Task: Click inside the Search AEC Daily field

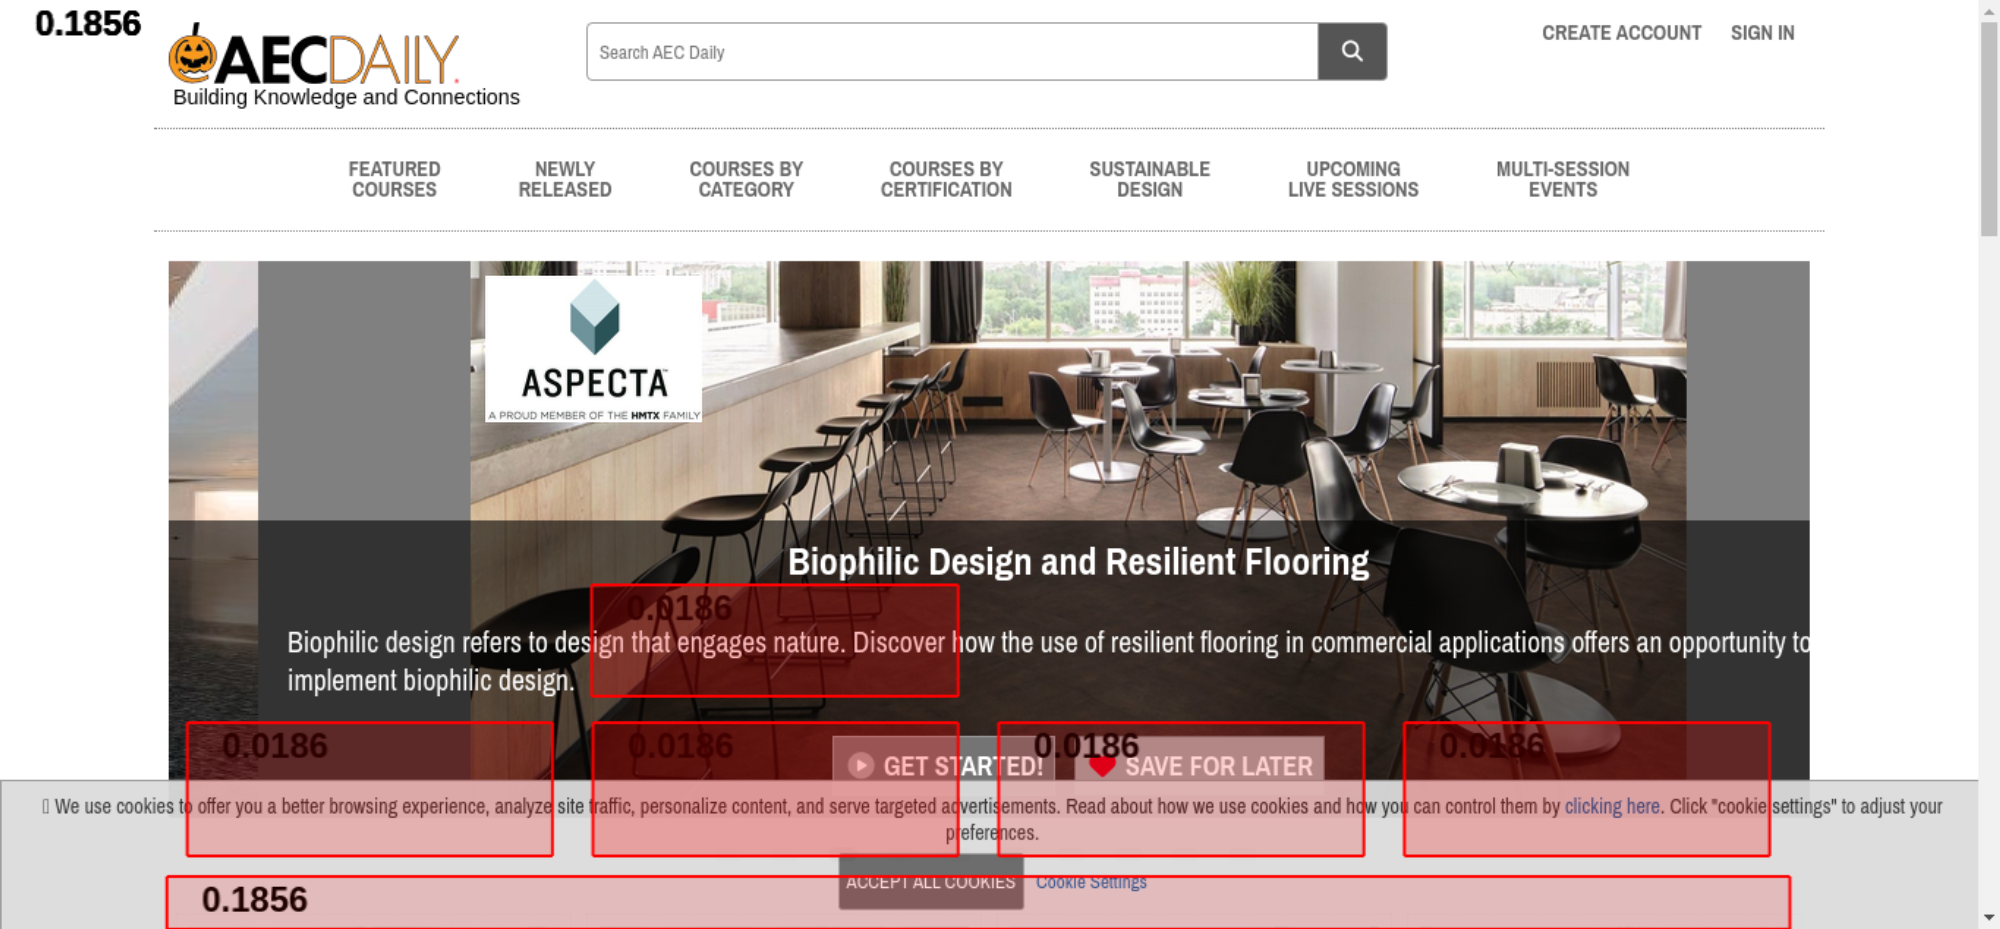Action: click(x=950, y=52)
